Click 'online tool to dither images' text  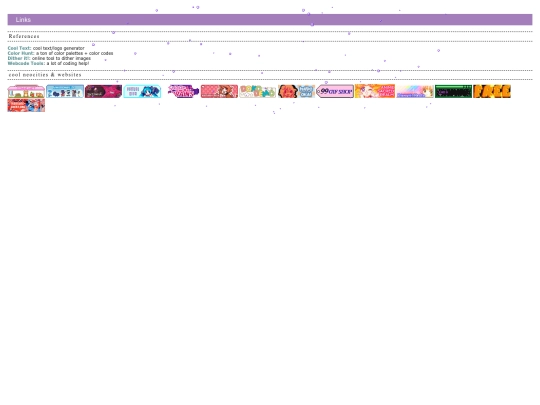(x=61, y=58)
